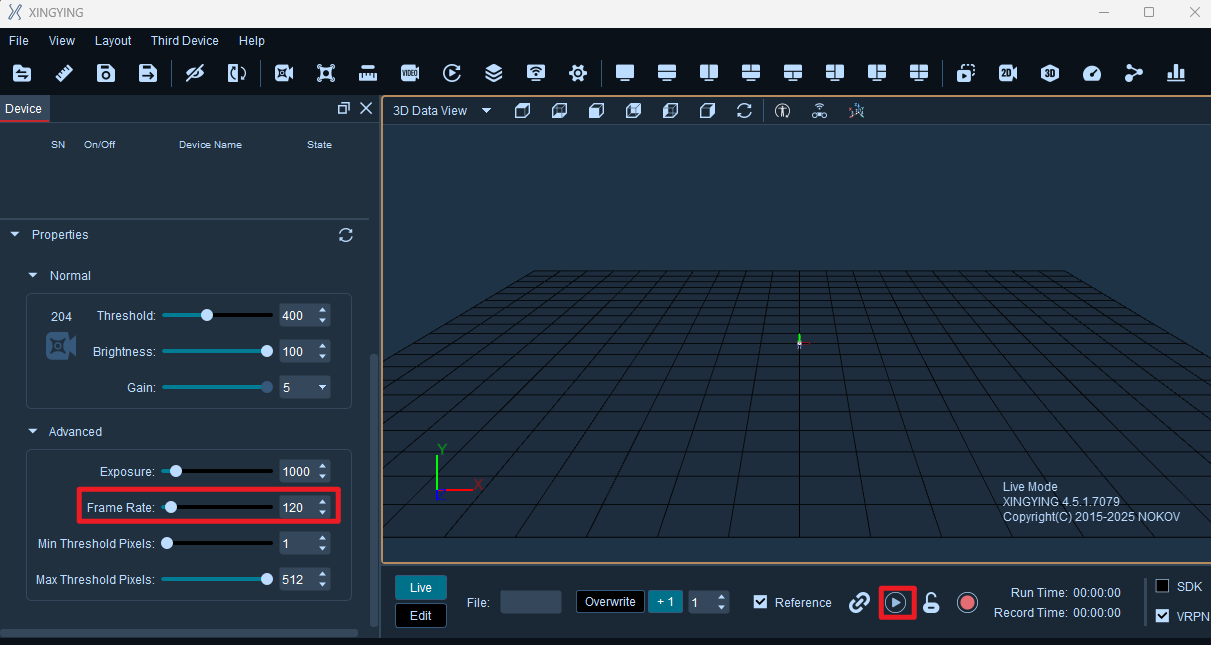Screen dimensions: 1211x645
Task: Open the 3D hexagon view icon
Action: 1050,73
